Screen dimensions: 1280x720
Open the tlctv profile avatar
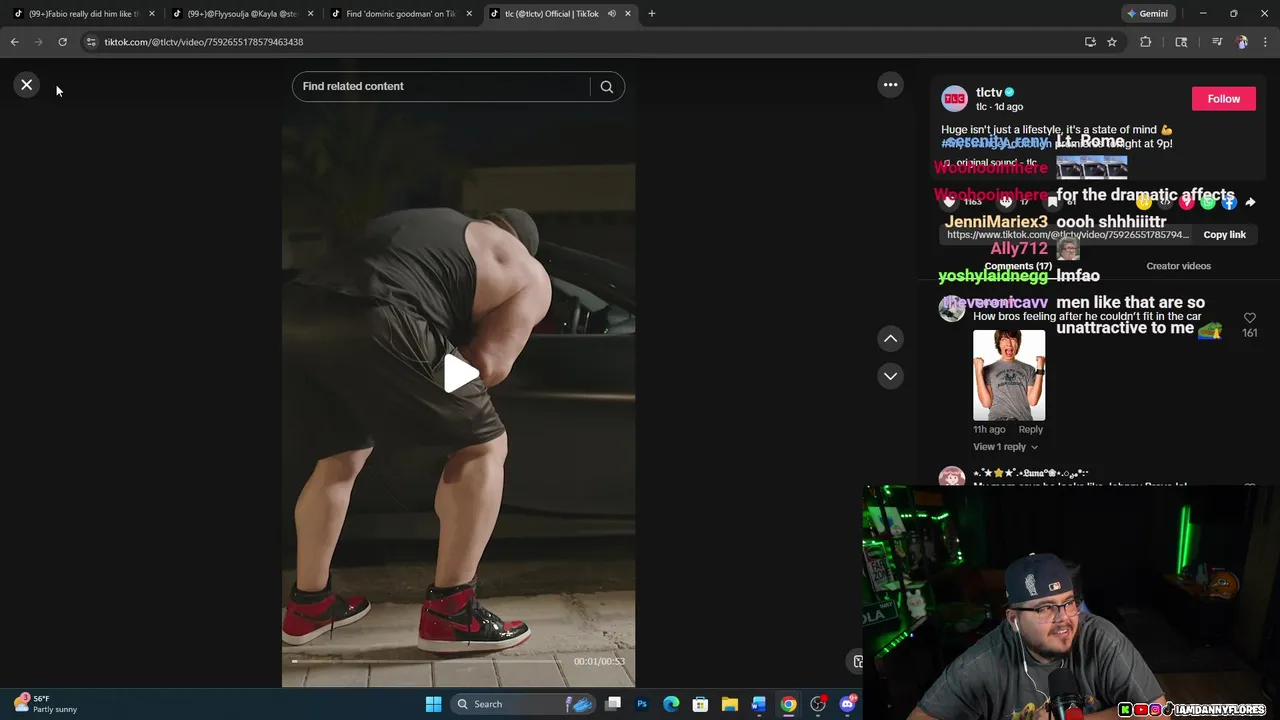pos(954,99)
